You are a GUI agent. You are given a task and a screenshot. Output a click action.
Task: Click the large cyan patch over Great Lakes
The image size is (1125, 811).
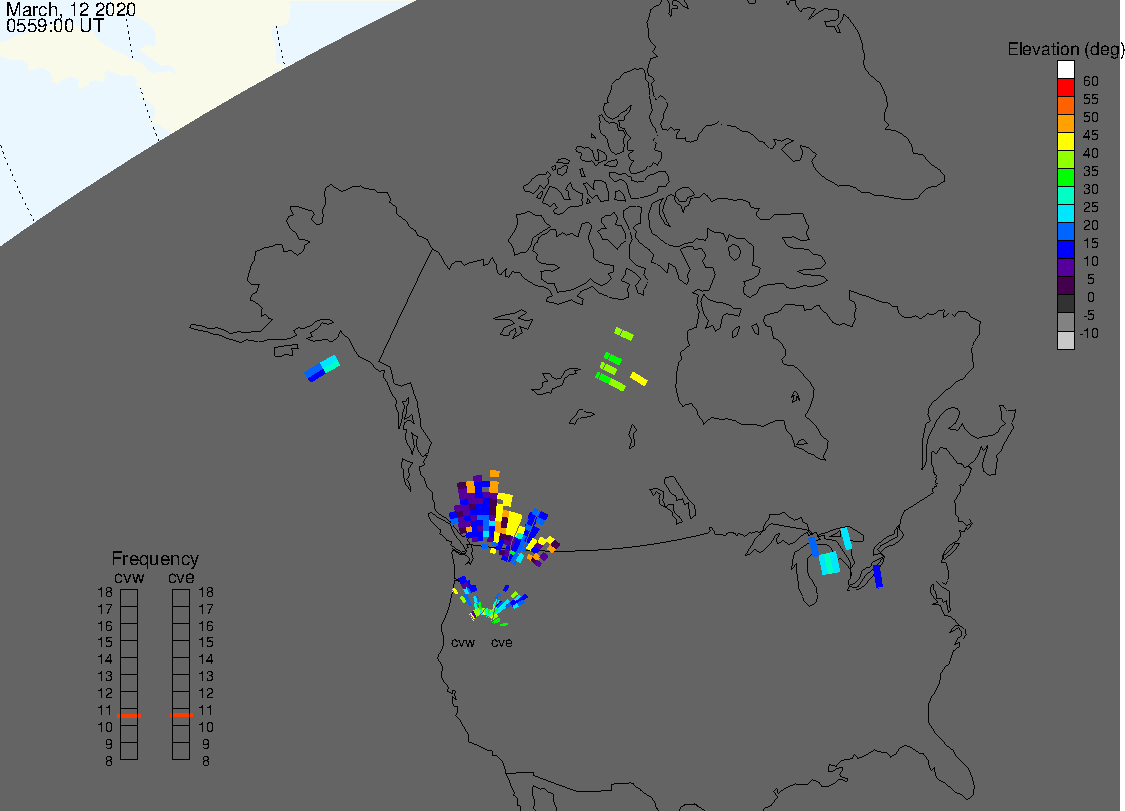click(x=829, y=563)
